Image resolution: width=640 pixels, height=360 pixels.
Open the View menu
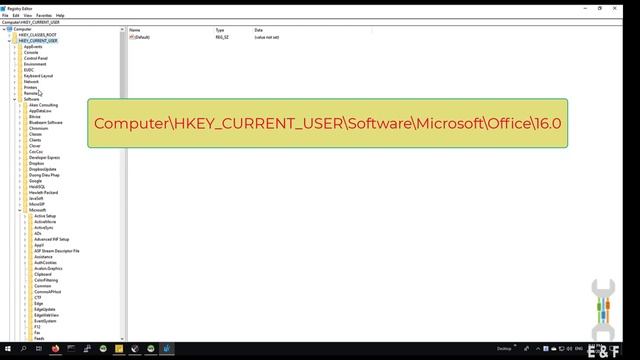(x=27, y=16)
